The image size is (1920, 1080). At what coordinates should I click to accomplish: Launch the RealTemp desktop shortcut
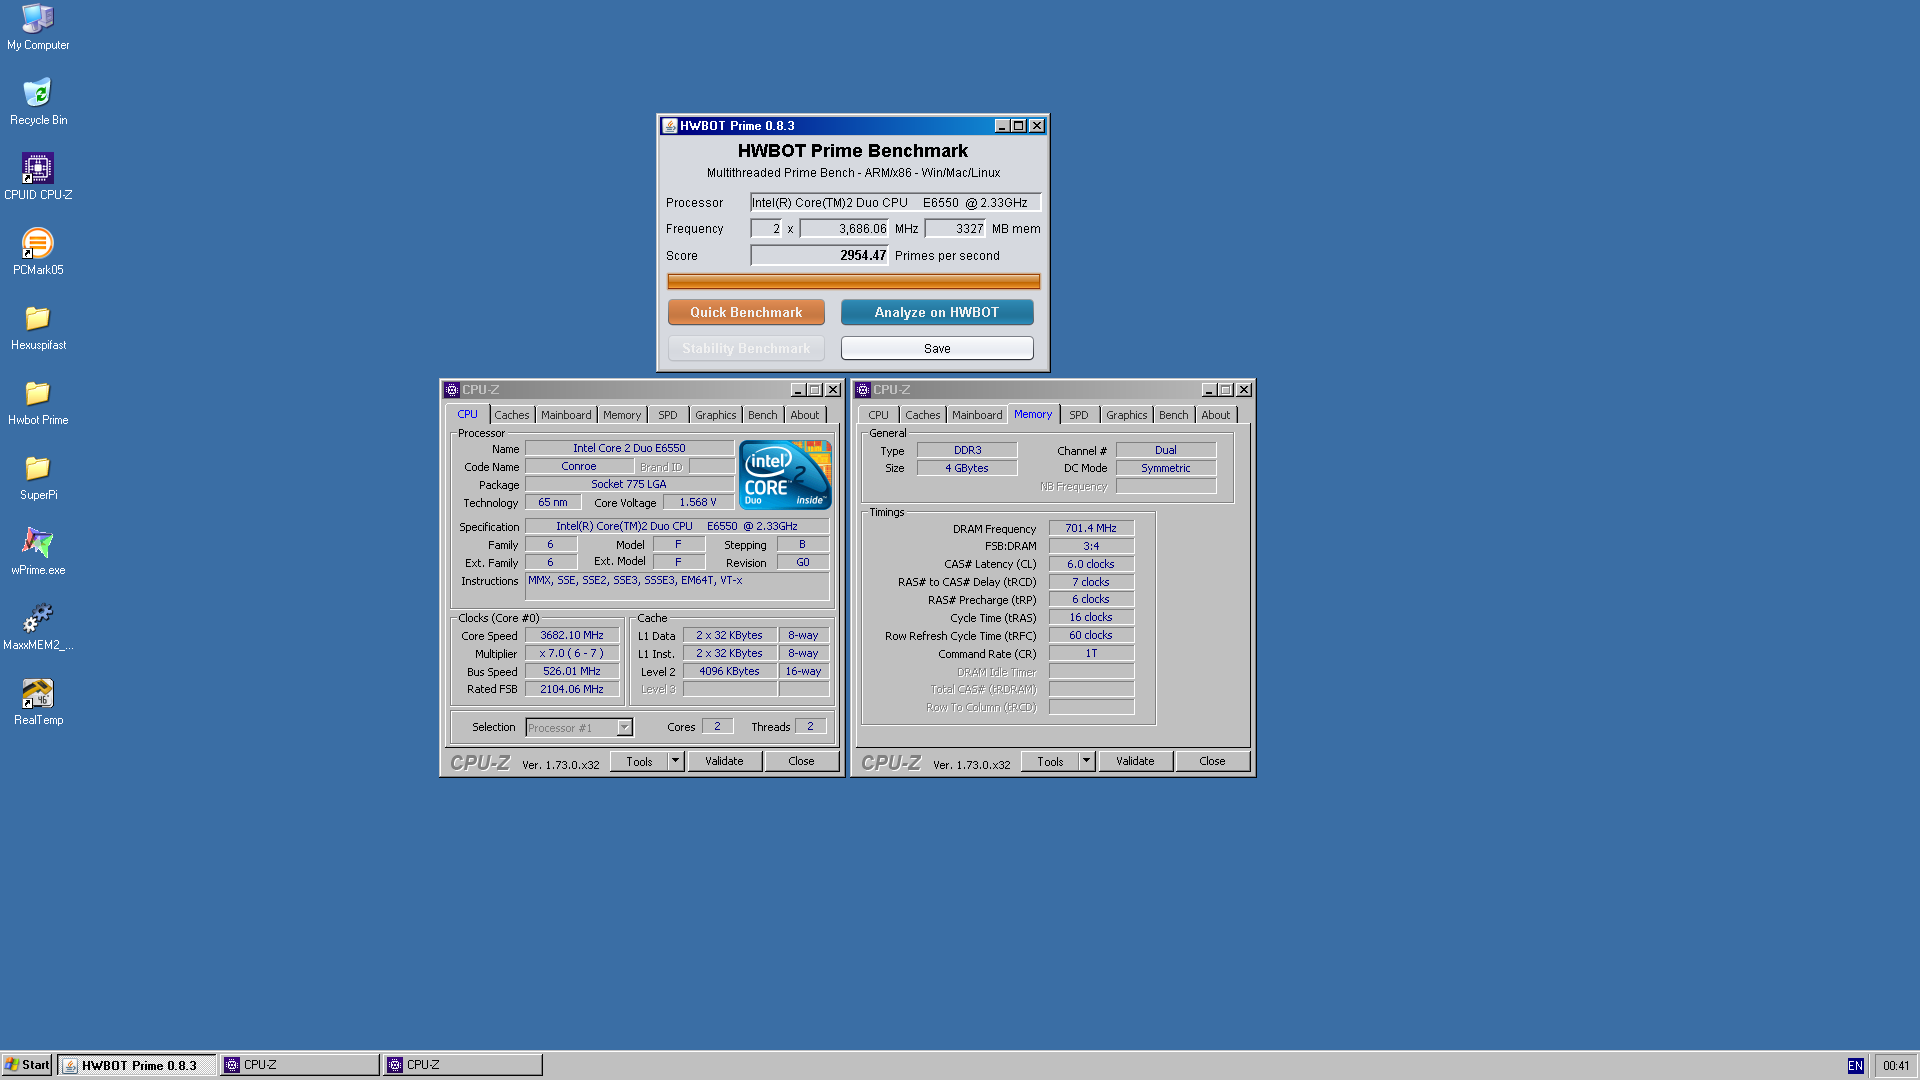[38, 702]
